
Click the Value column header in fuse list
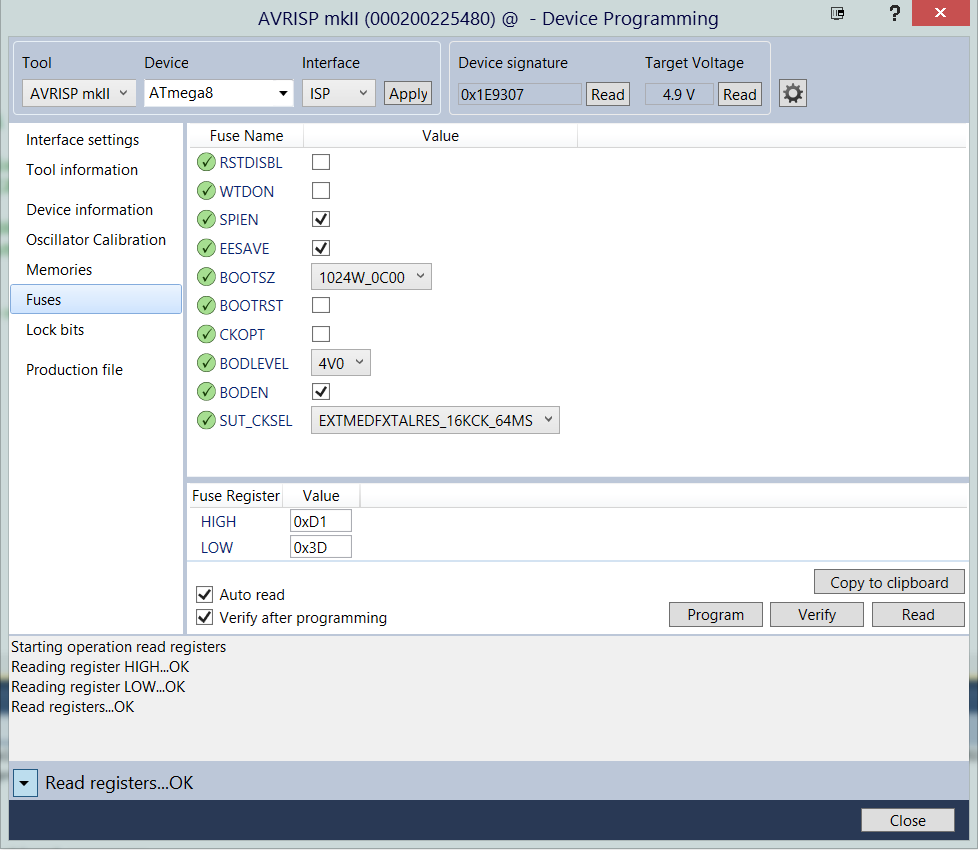tap(440, 135)
